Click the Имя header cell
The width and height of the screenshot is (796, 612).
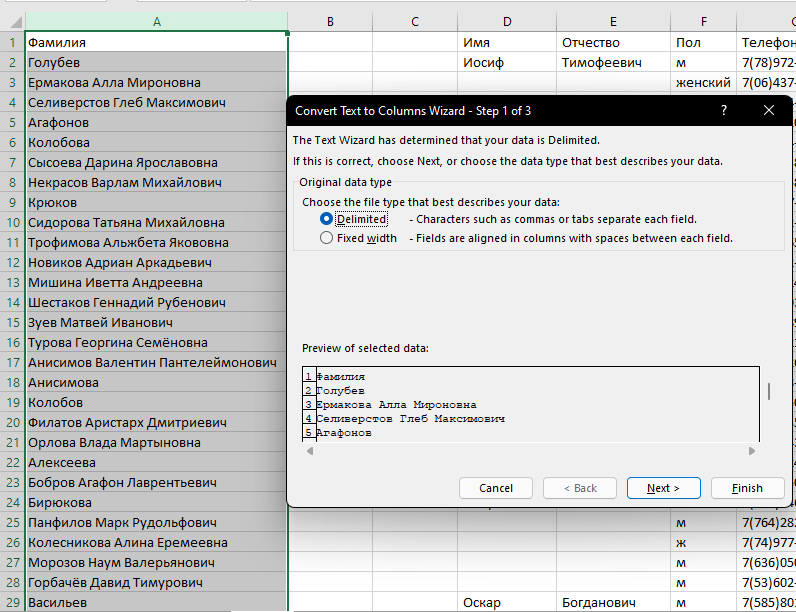pos(507,42)
